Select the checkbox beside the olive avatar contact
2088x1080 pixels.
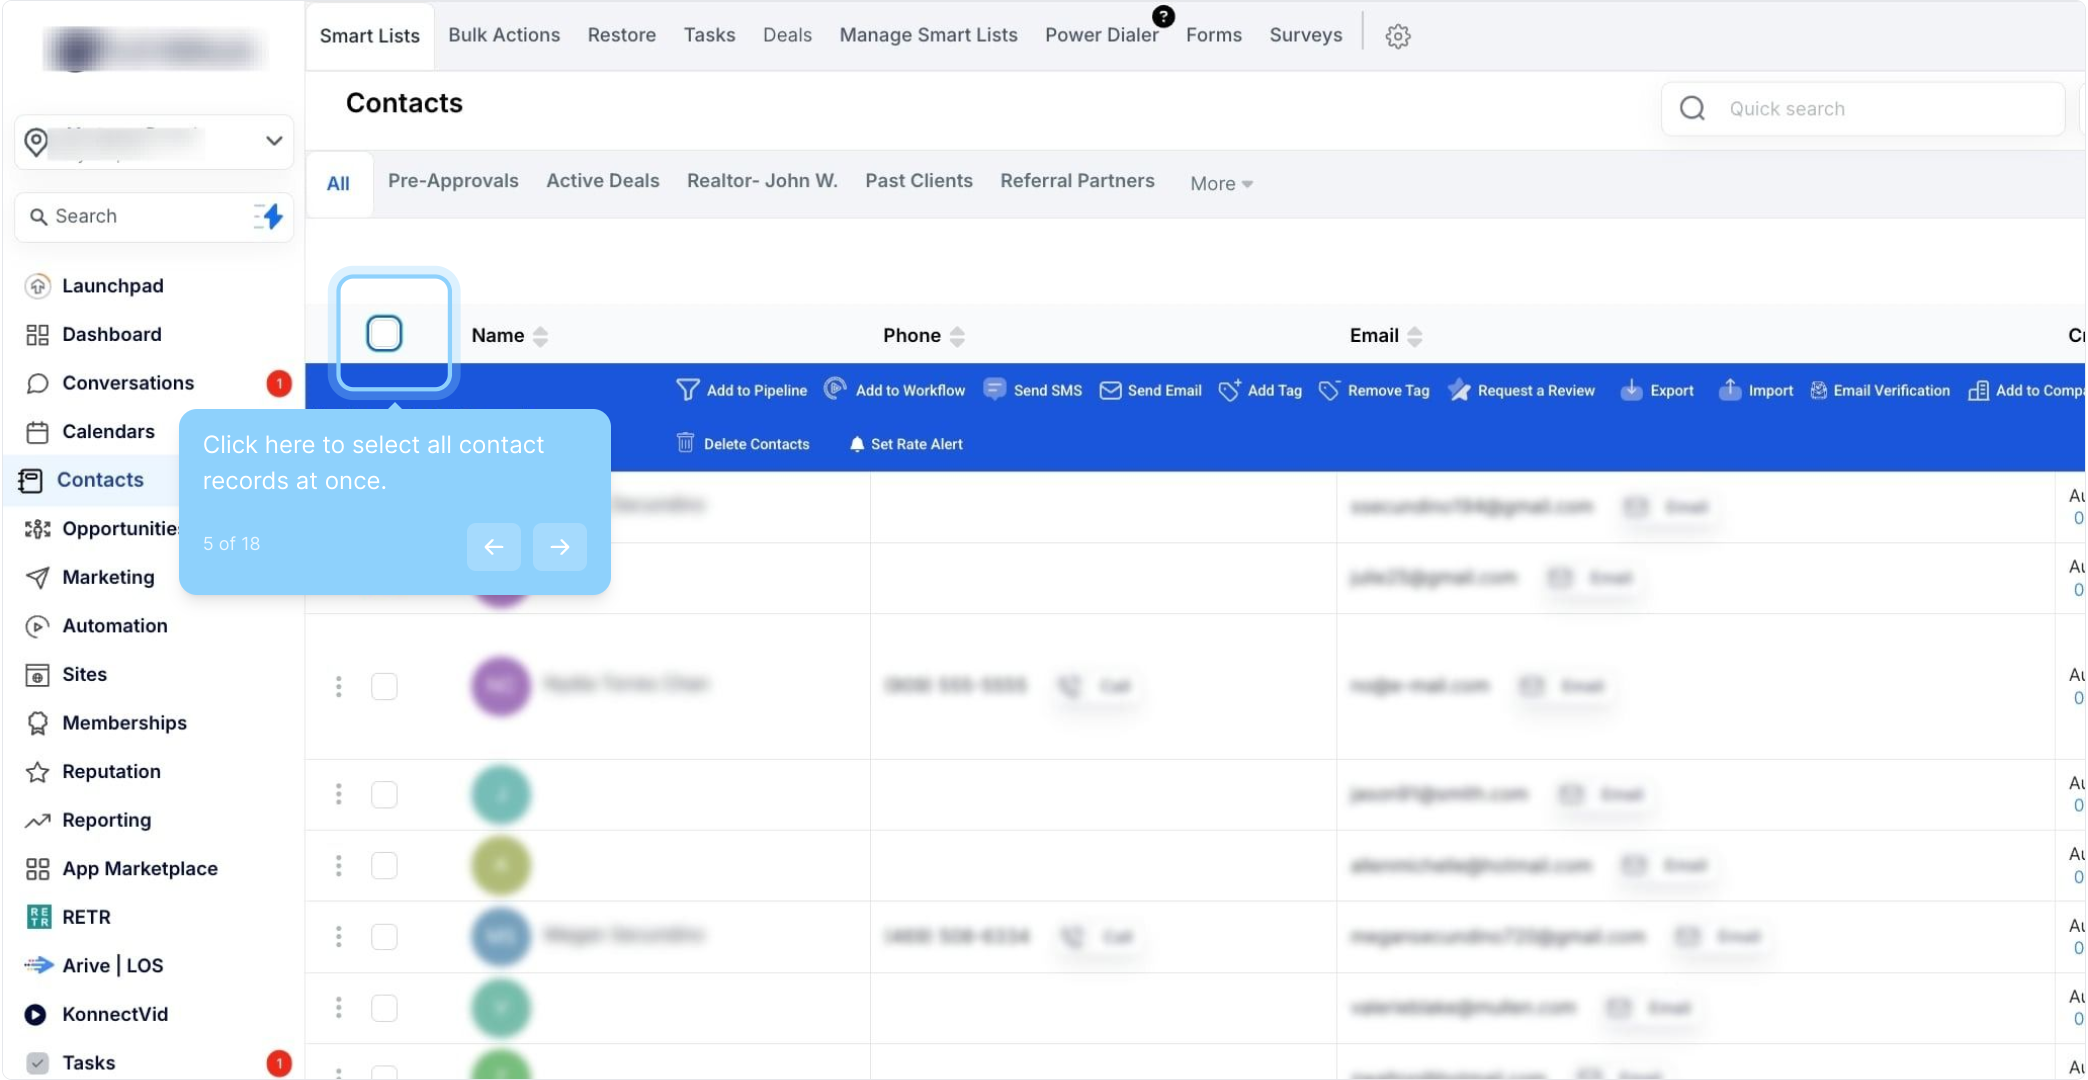coord(384,865)
